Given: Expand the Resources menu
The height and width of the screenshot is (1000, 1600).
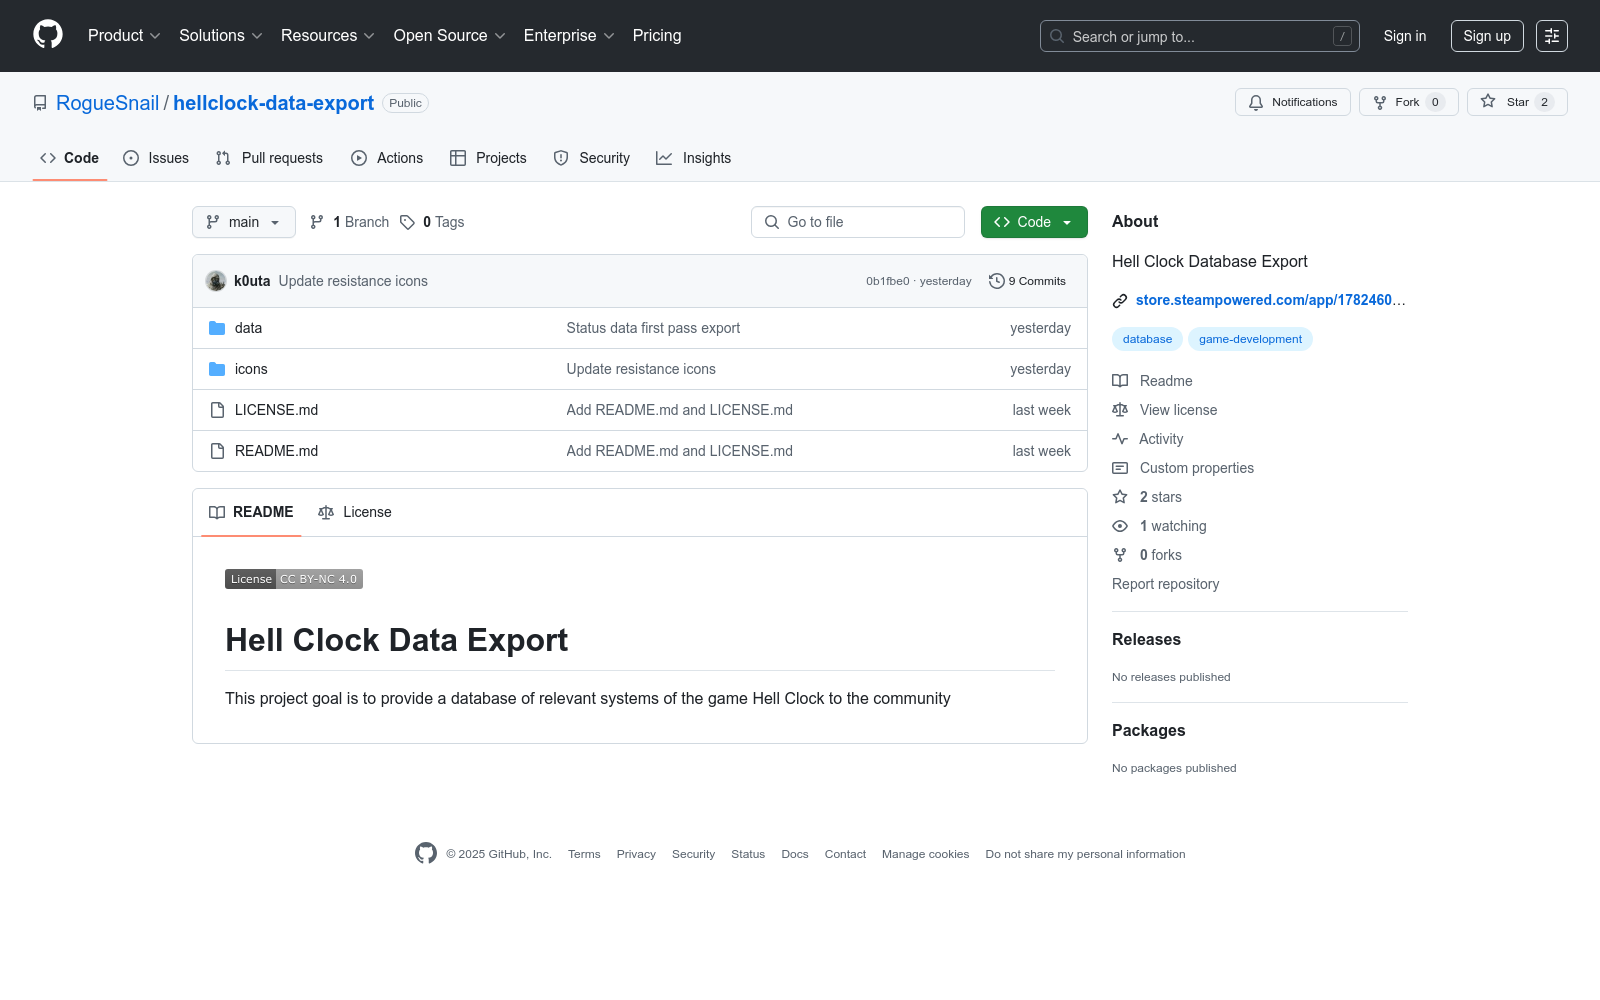Looking at the screenshot, I should [328, 35].
